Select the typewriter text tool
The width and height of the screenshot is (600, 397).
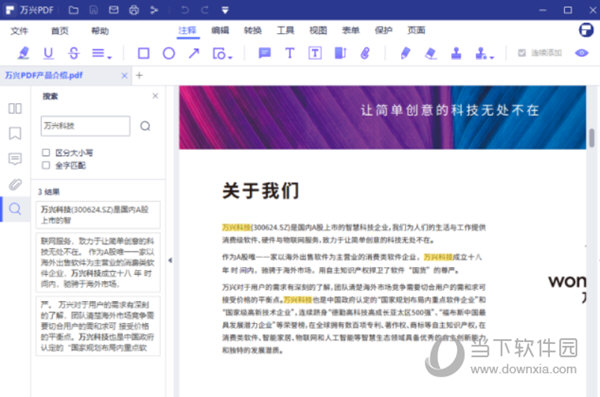(x=290, y=53)
